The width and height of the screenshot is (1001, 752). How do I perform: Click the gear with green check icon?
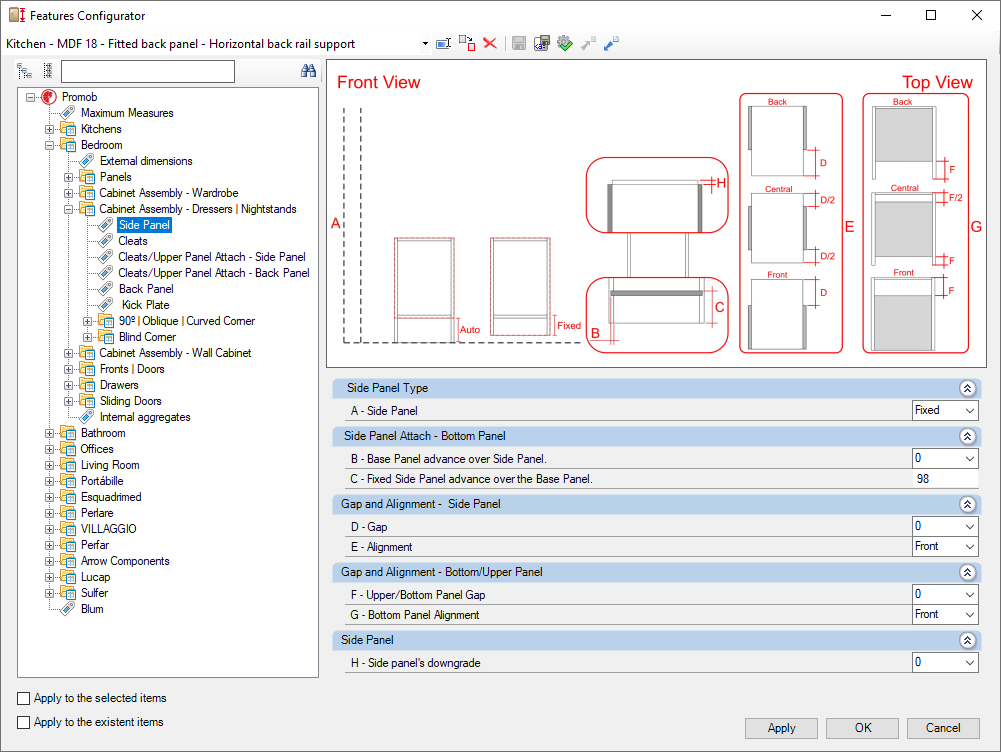point(564,43)
